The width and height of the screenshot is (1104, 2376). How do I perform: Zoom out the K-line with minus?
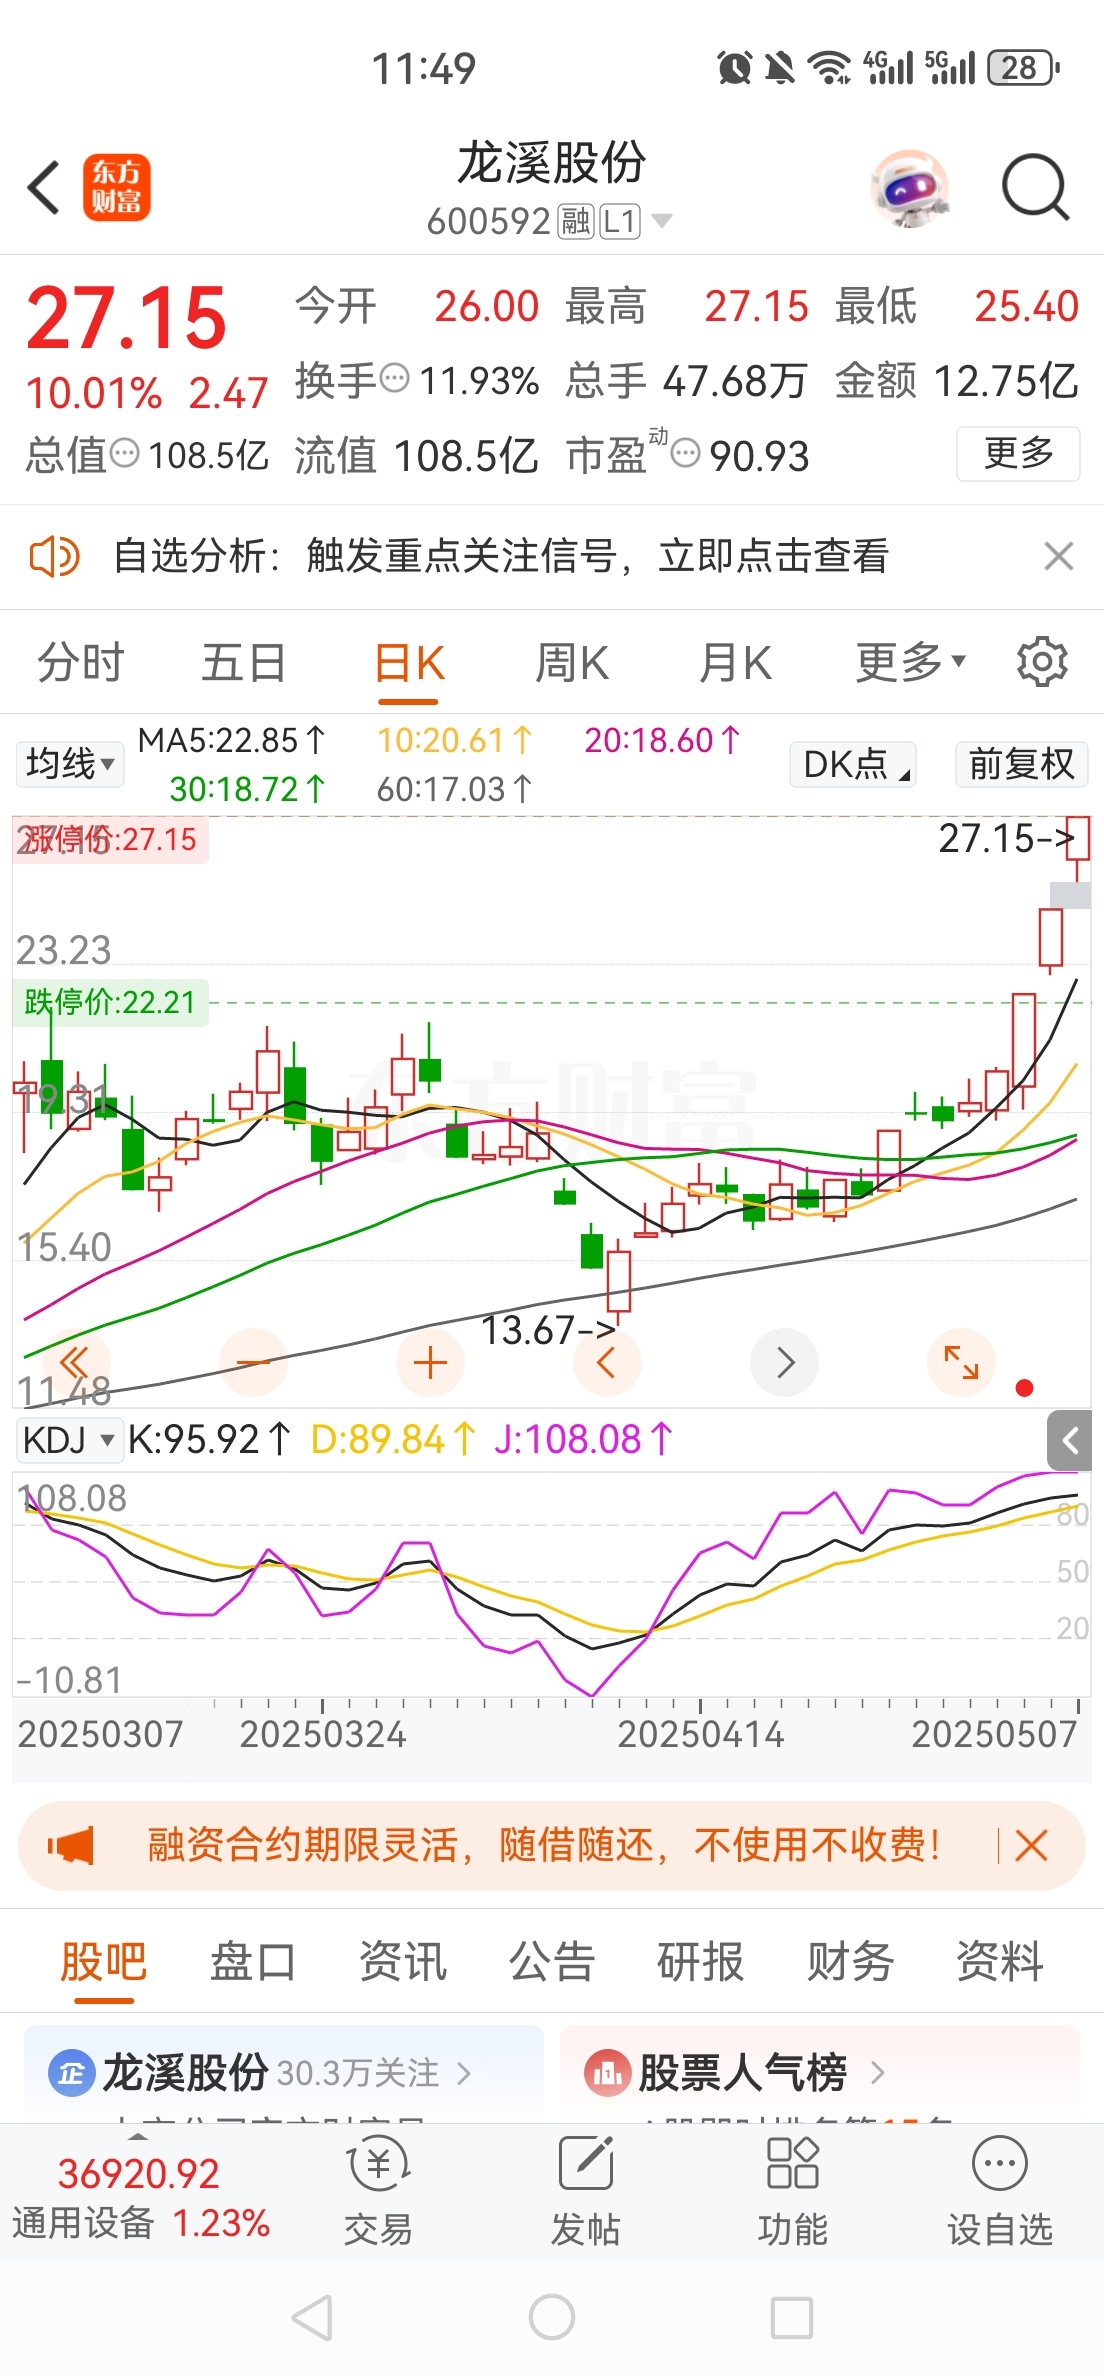tap(253, 1362)
